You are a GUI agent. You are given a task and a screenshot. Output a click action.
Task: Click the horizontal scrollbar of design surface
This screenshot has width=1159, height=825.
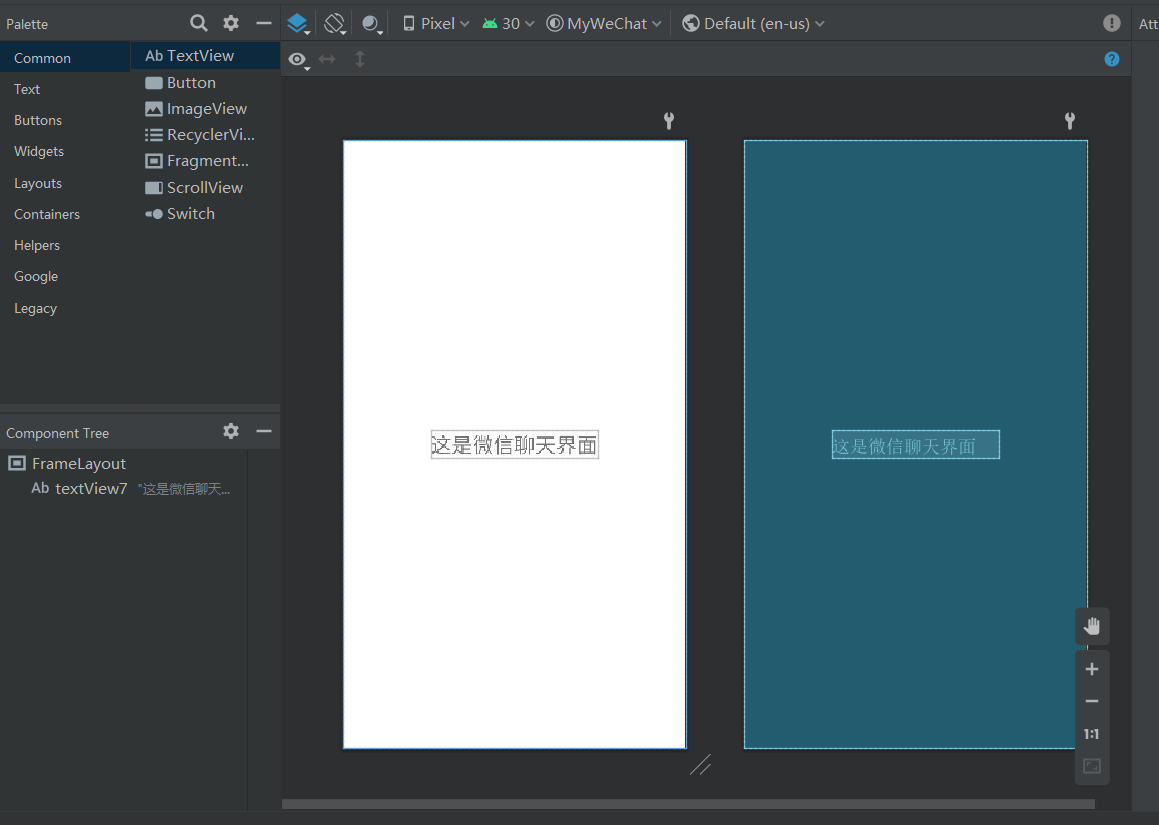tap(688, 804)
